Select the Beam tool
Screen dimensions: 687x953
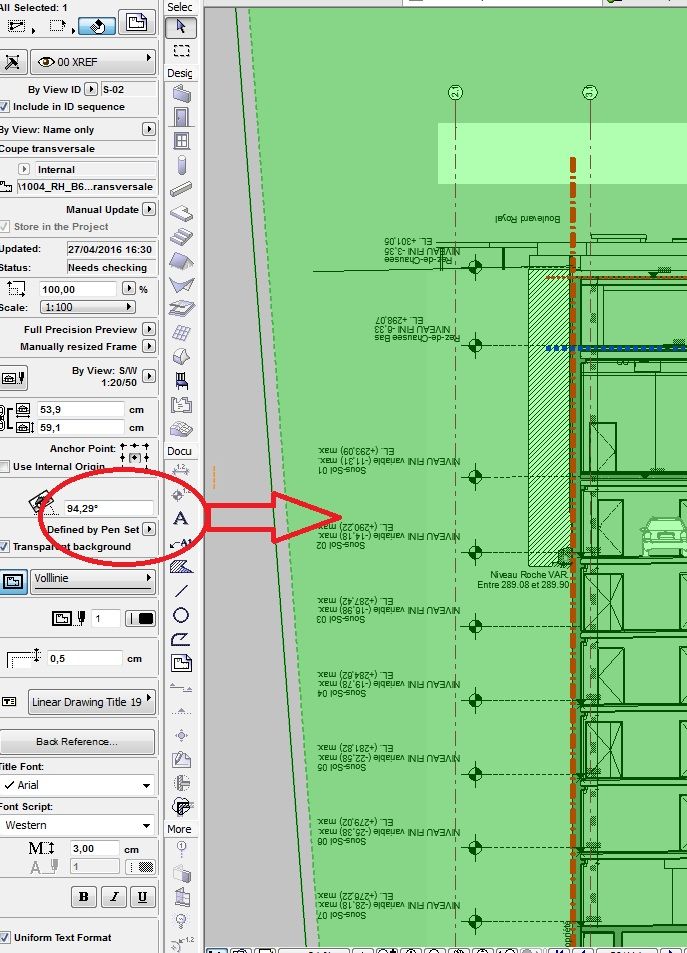point(181,189)
